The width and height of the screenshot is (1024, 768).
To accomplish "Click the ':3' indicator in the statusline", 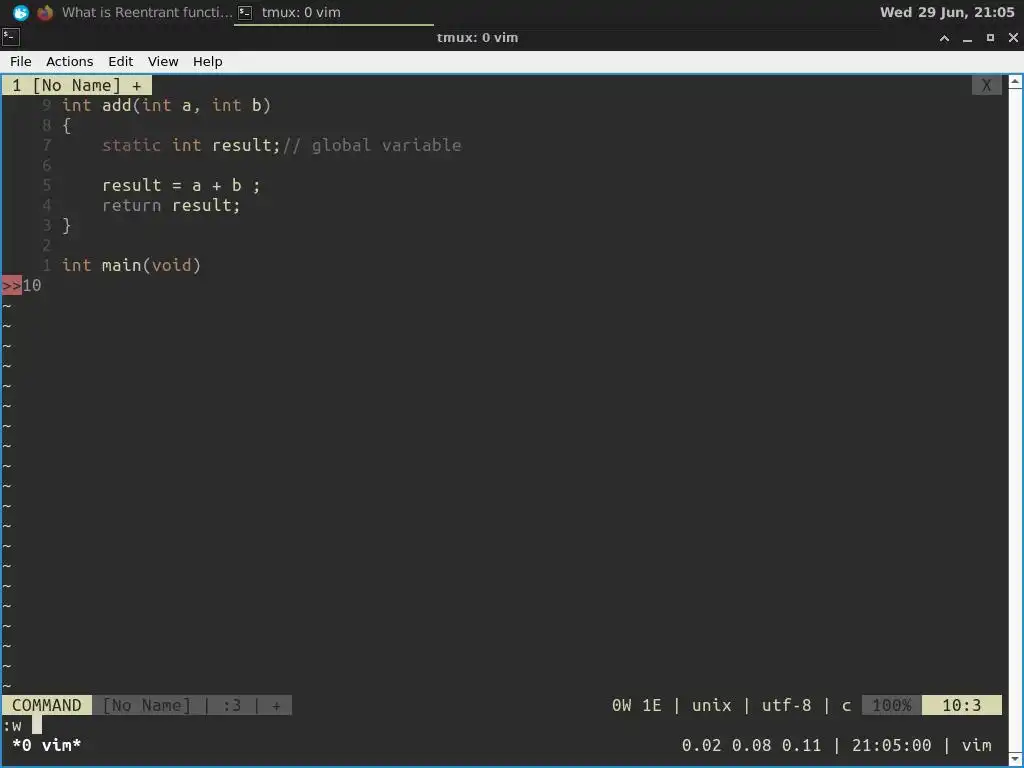I will (x=231, y=705).
